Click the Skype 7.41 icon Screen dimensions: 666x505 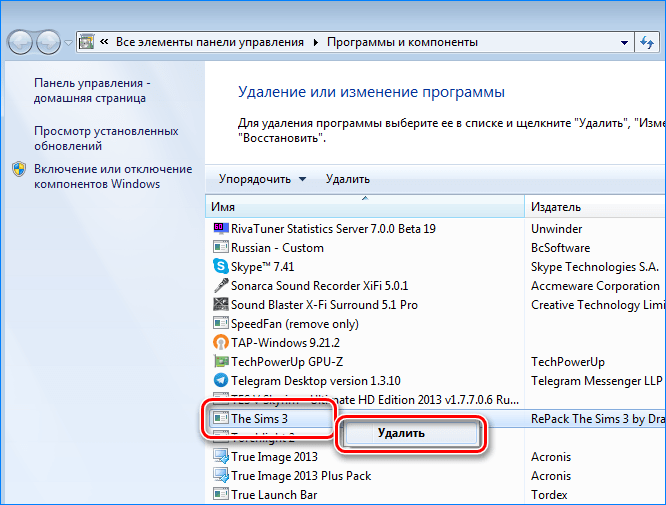click(x=221, y=266)
